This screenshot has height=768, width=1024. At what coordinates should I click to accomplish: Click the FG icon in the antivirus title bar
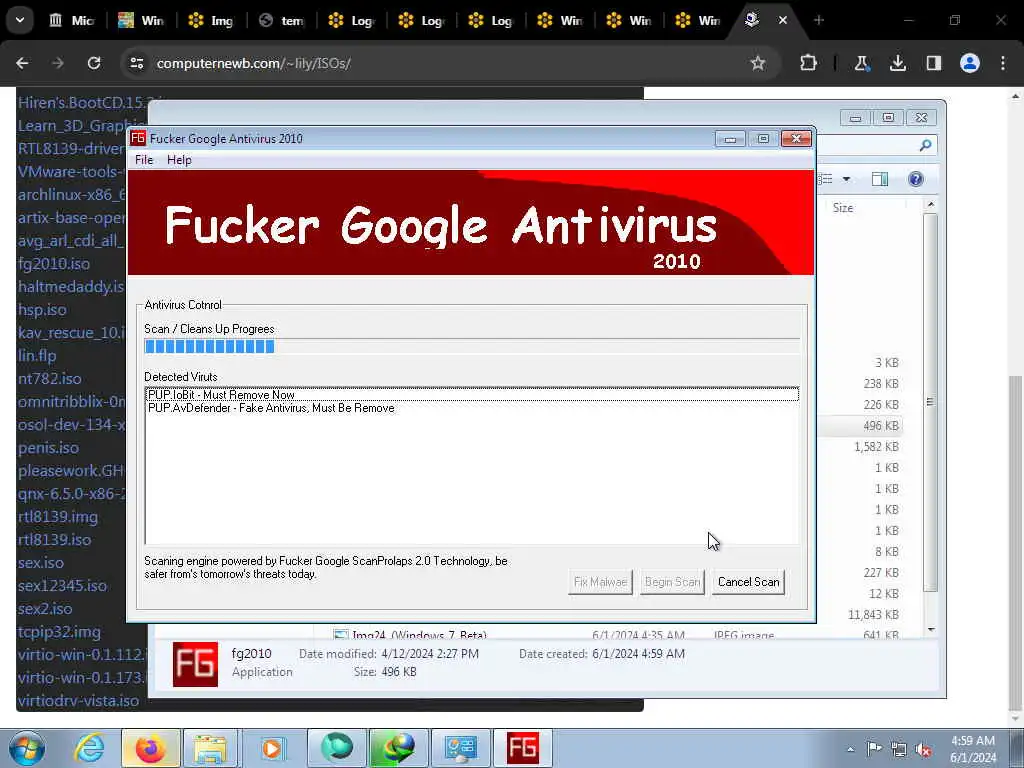(138, 138)
